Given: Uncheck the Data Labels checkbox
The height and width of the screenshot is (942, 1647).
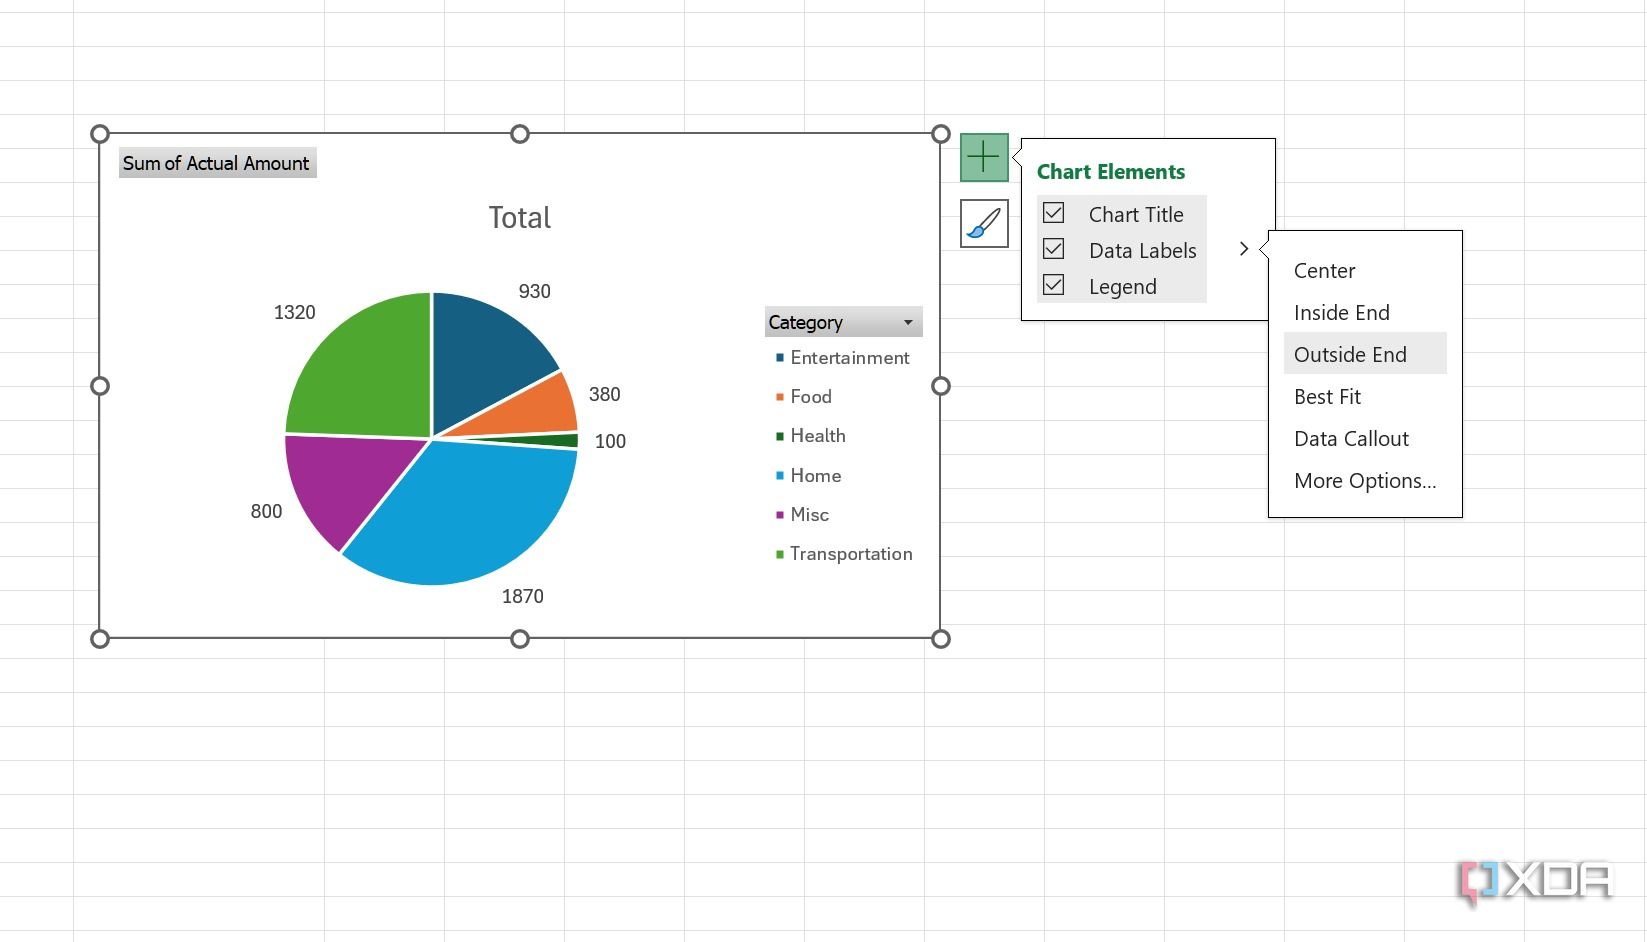Looking at the screenshot, I should pyautogui.click(x=1053, y=248).
